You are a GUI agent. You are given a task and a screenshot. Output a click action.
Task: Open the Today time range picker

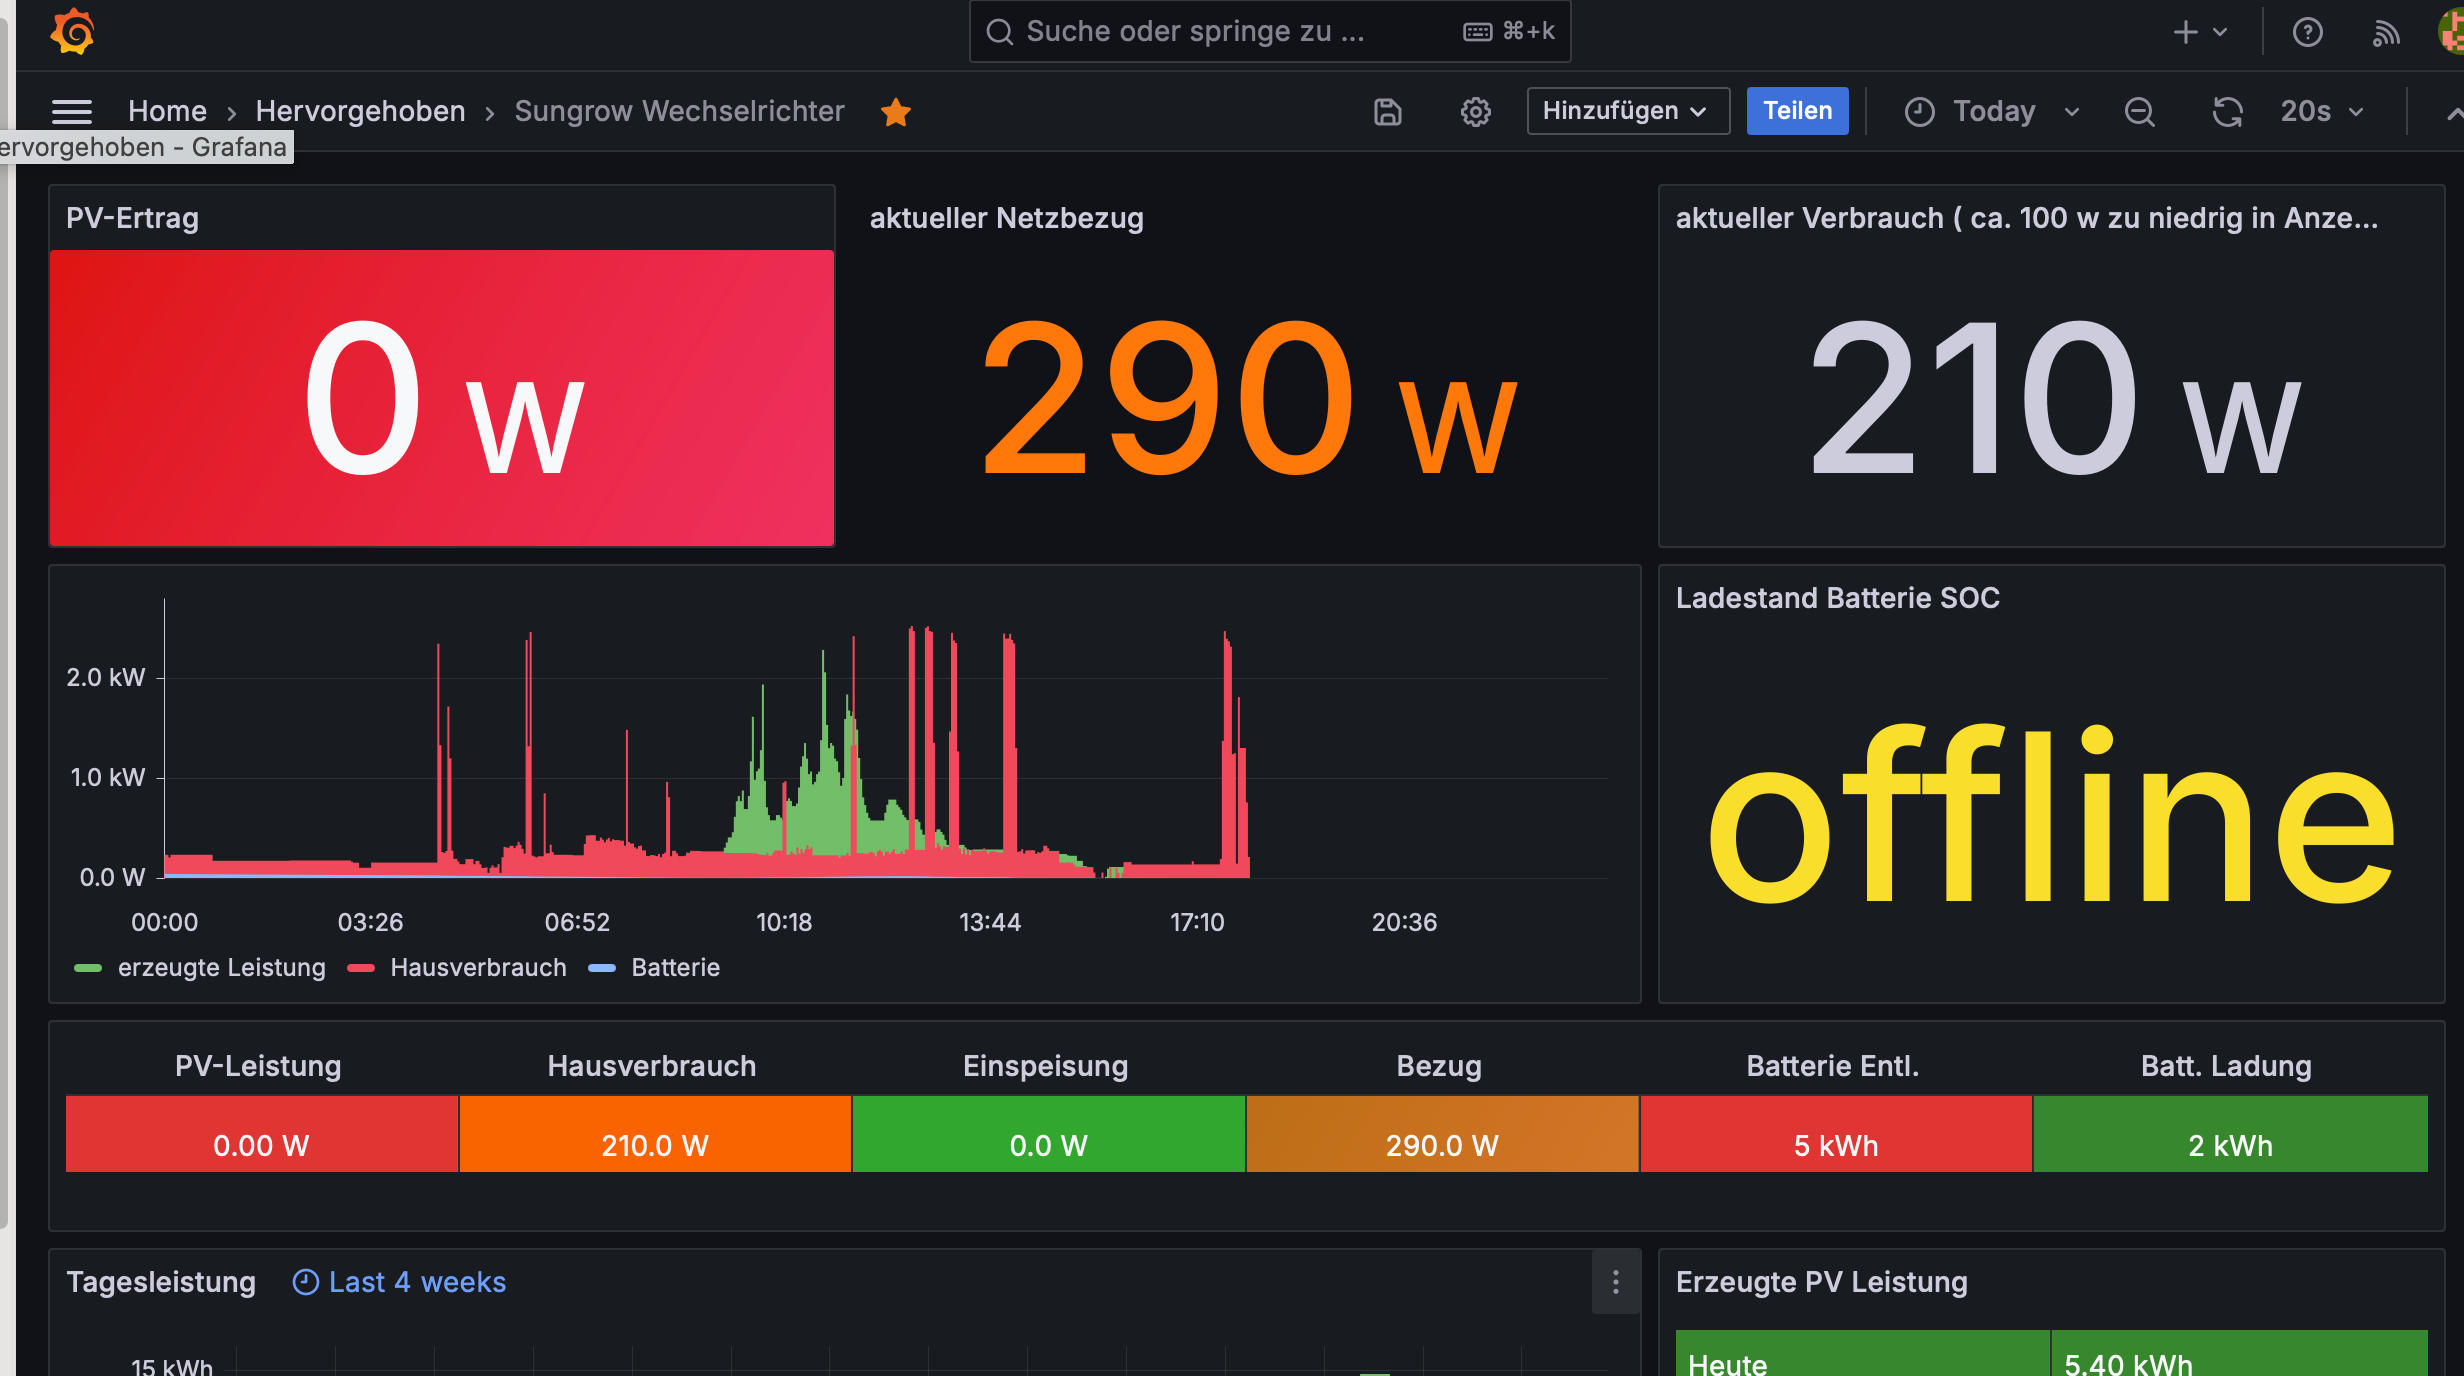point(1991,111)
